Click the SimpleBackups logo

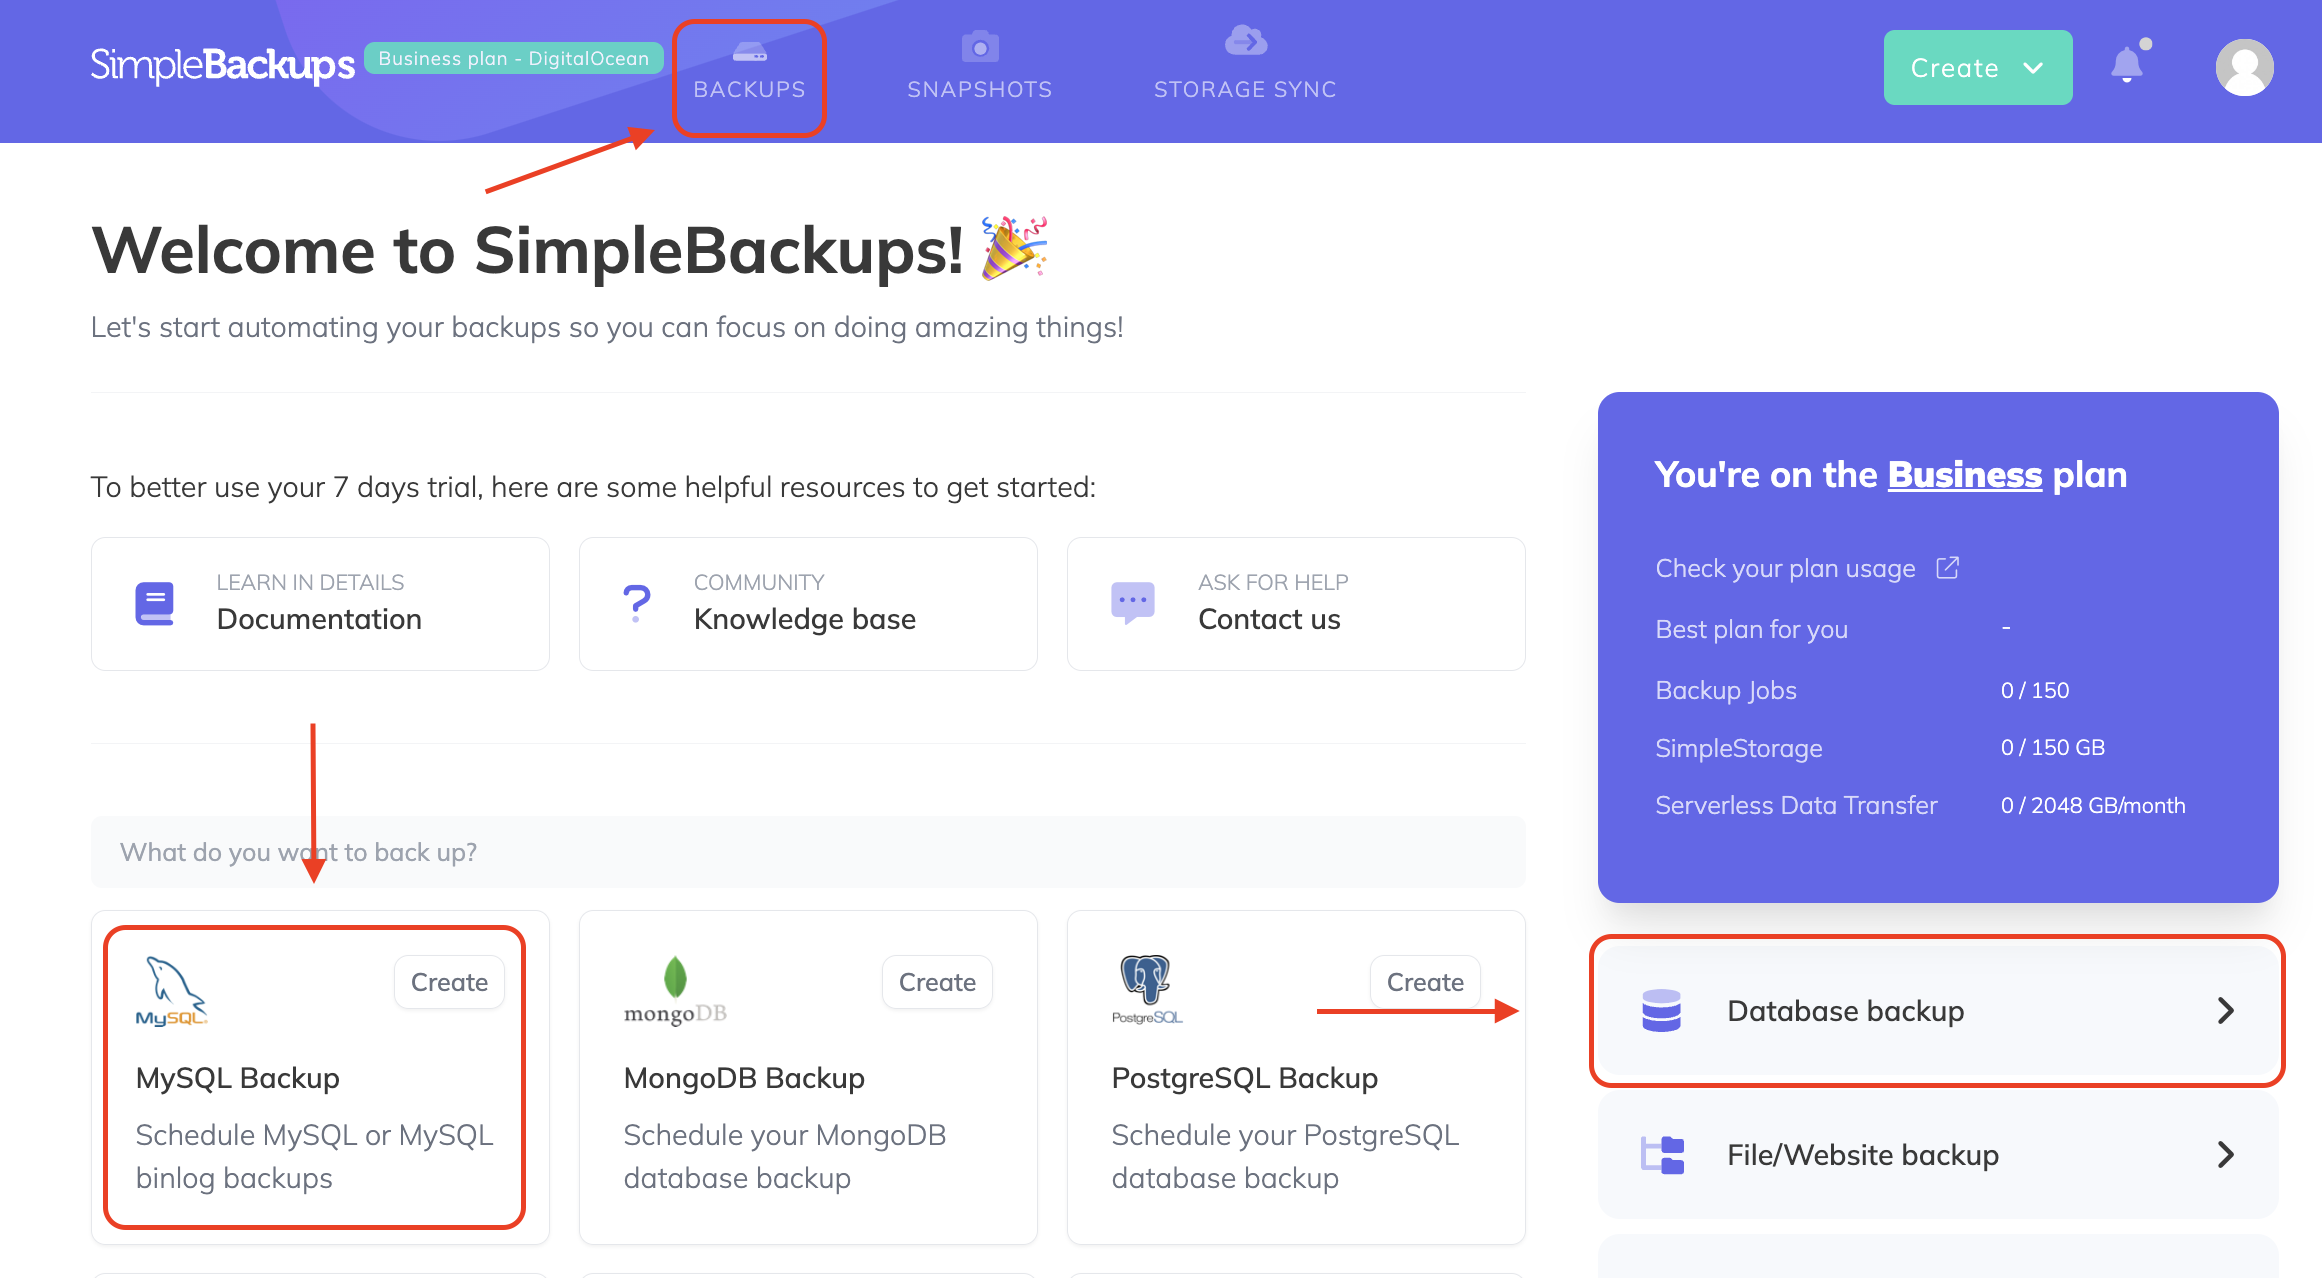click(x=222, y=66)
